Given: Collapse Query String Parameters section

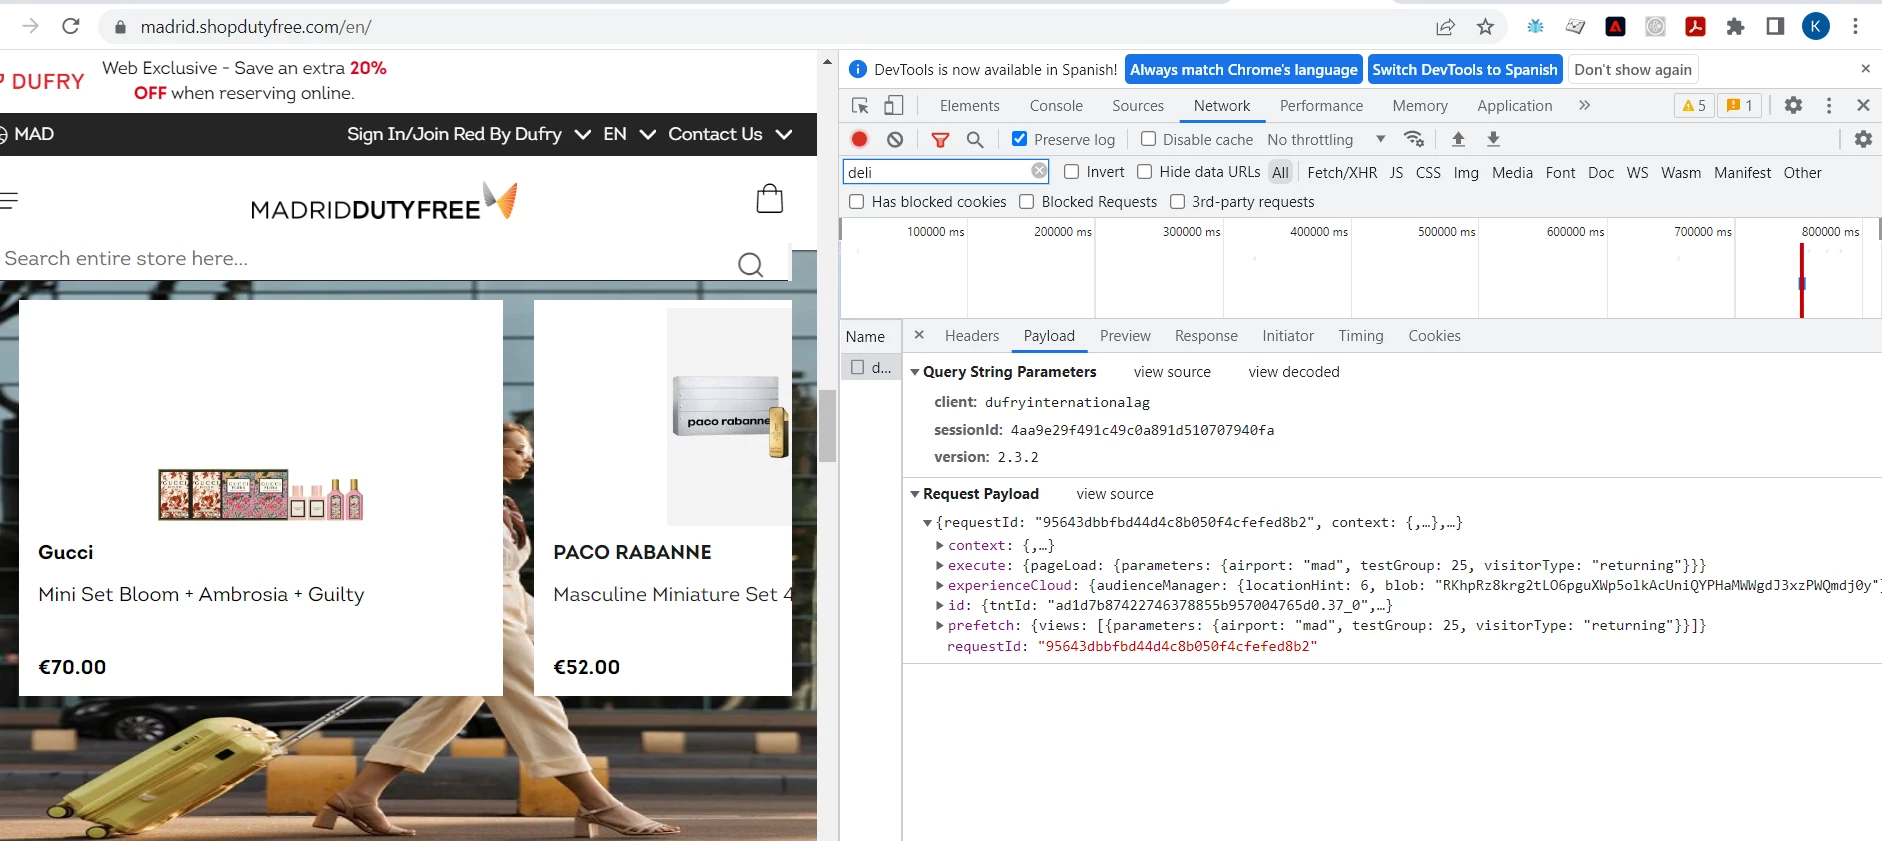Looking at the screenshot, I should pyautogui.click(x=915, y=372).
